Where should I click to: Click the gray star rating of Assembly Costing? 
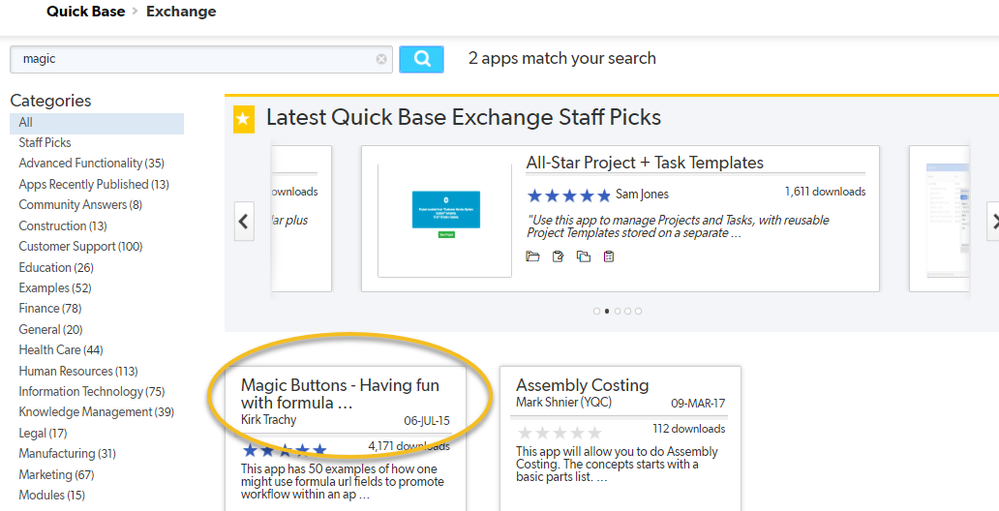point(559,433)
